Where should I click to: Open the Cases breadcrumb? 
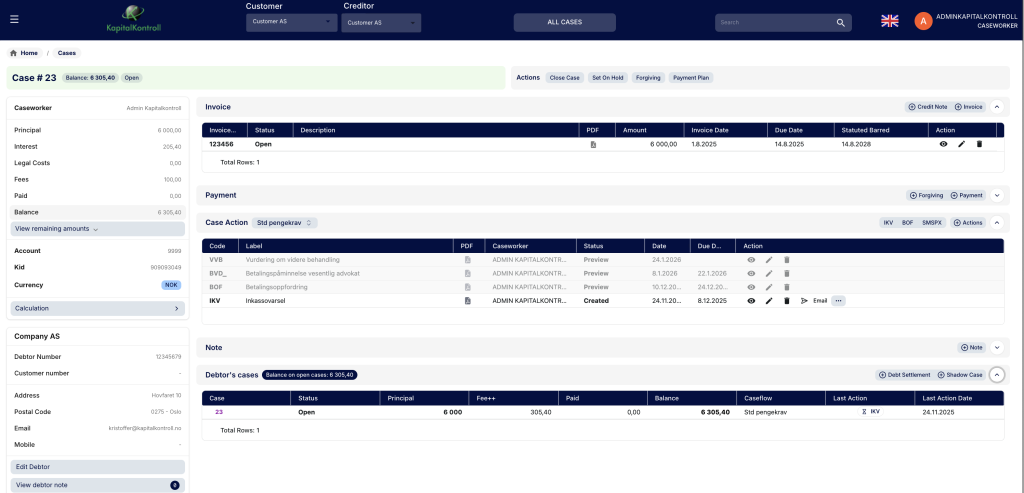point(66,53)
